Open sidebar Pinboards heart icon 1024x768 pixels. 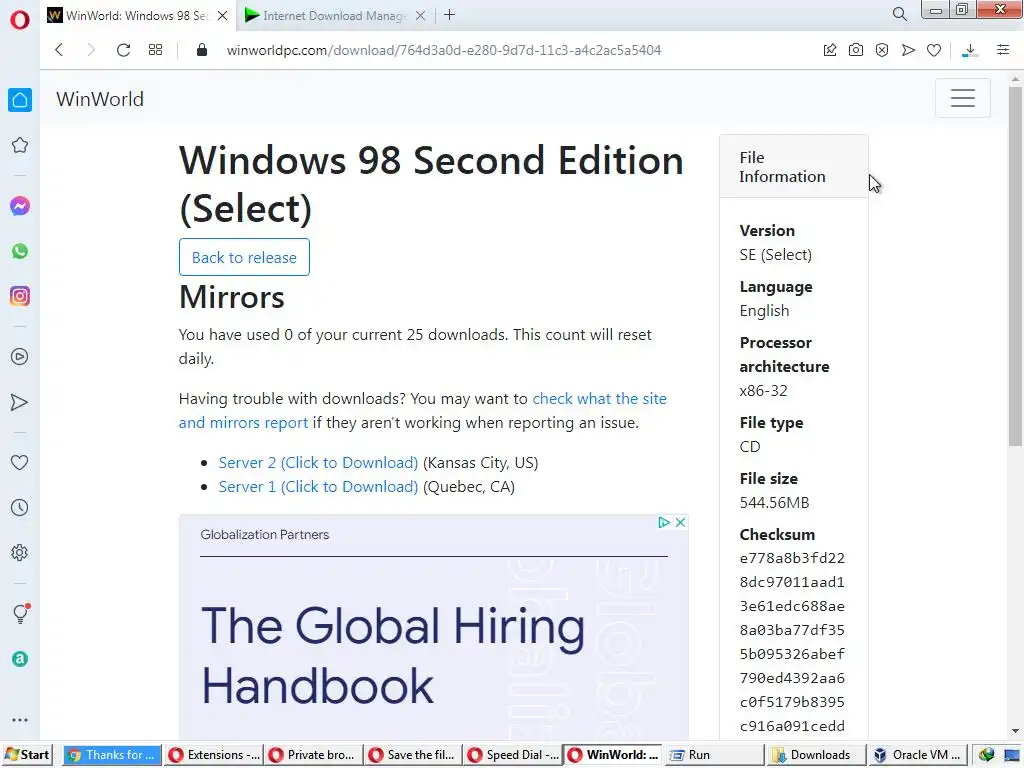click(20, 462)
